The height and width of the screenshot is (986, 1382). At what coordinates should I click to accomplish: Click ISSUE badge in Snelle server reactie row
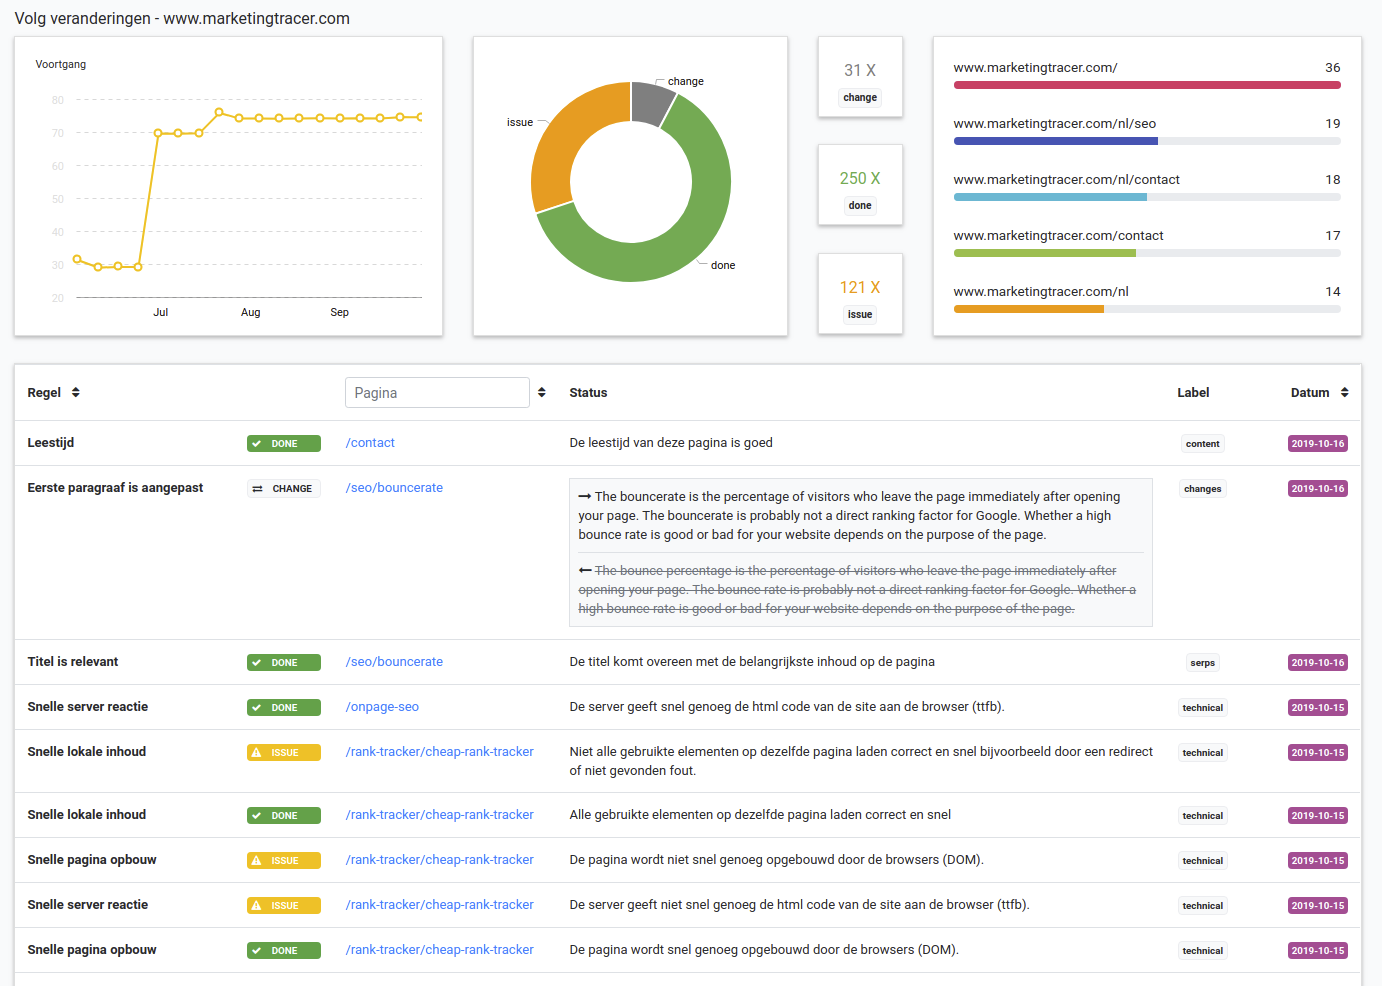[x=284, y=906]
